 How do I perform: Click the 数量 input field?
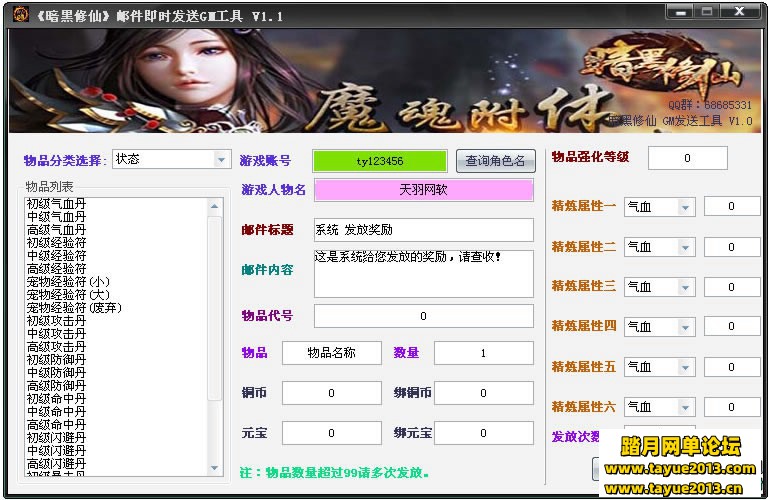[483, 353]
